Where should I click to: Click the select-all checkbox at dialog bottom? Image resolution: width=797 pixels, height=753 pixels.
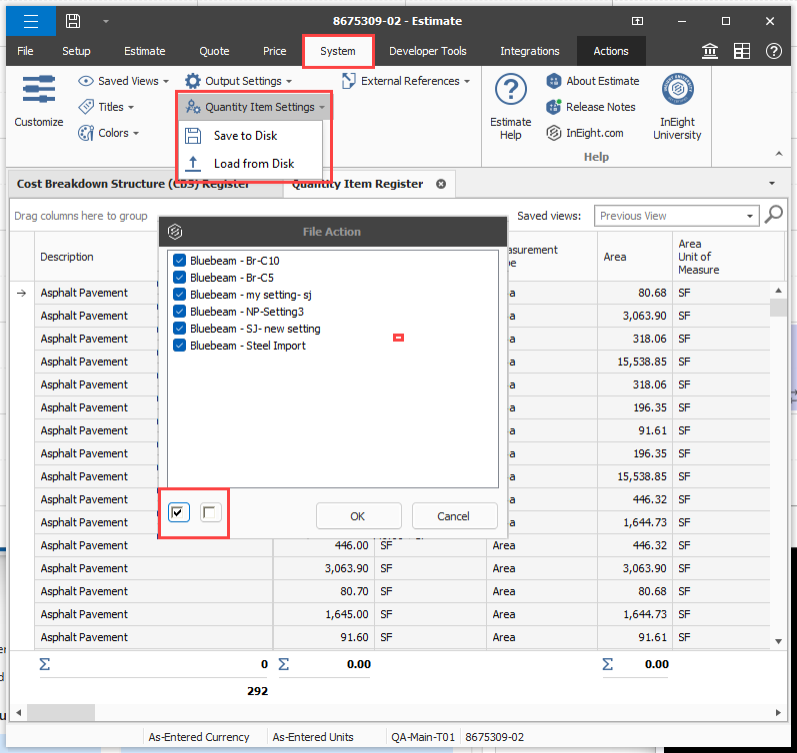click(x=179, y=513)
